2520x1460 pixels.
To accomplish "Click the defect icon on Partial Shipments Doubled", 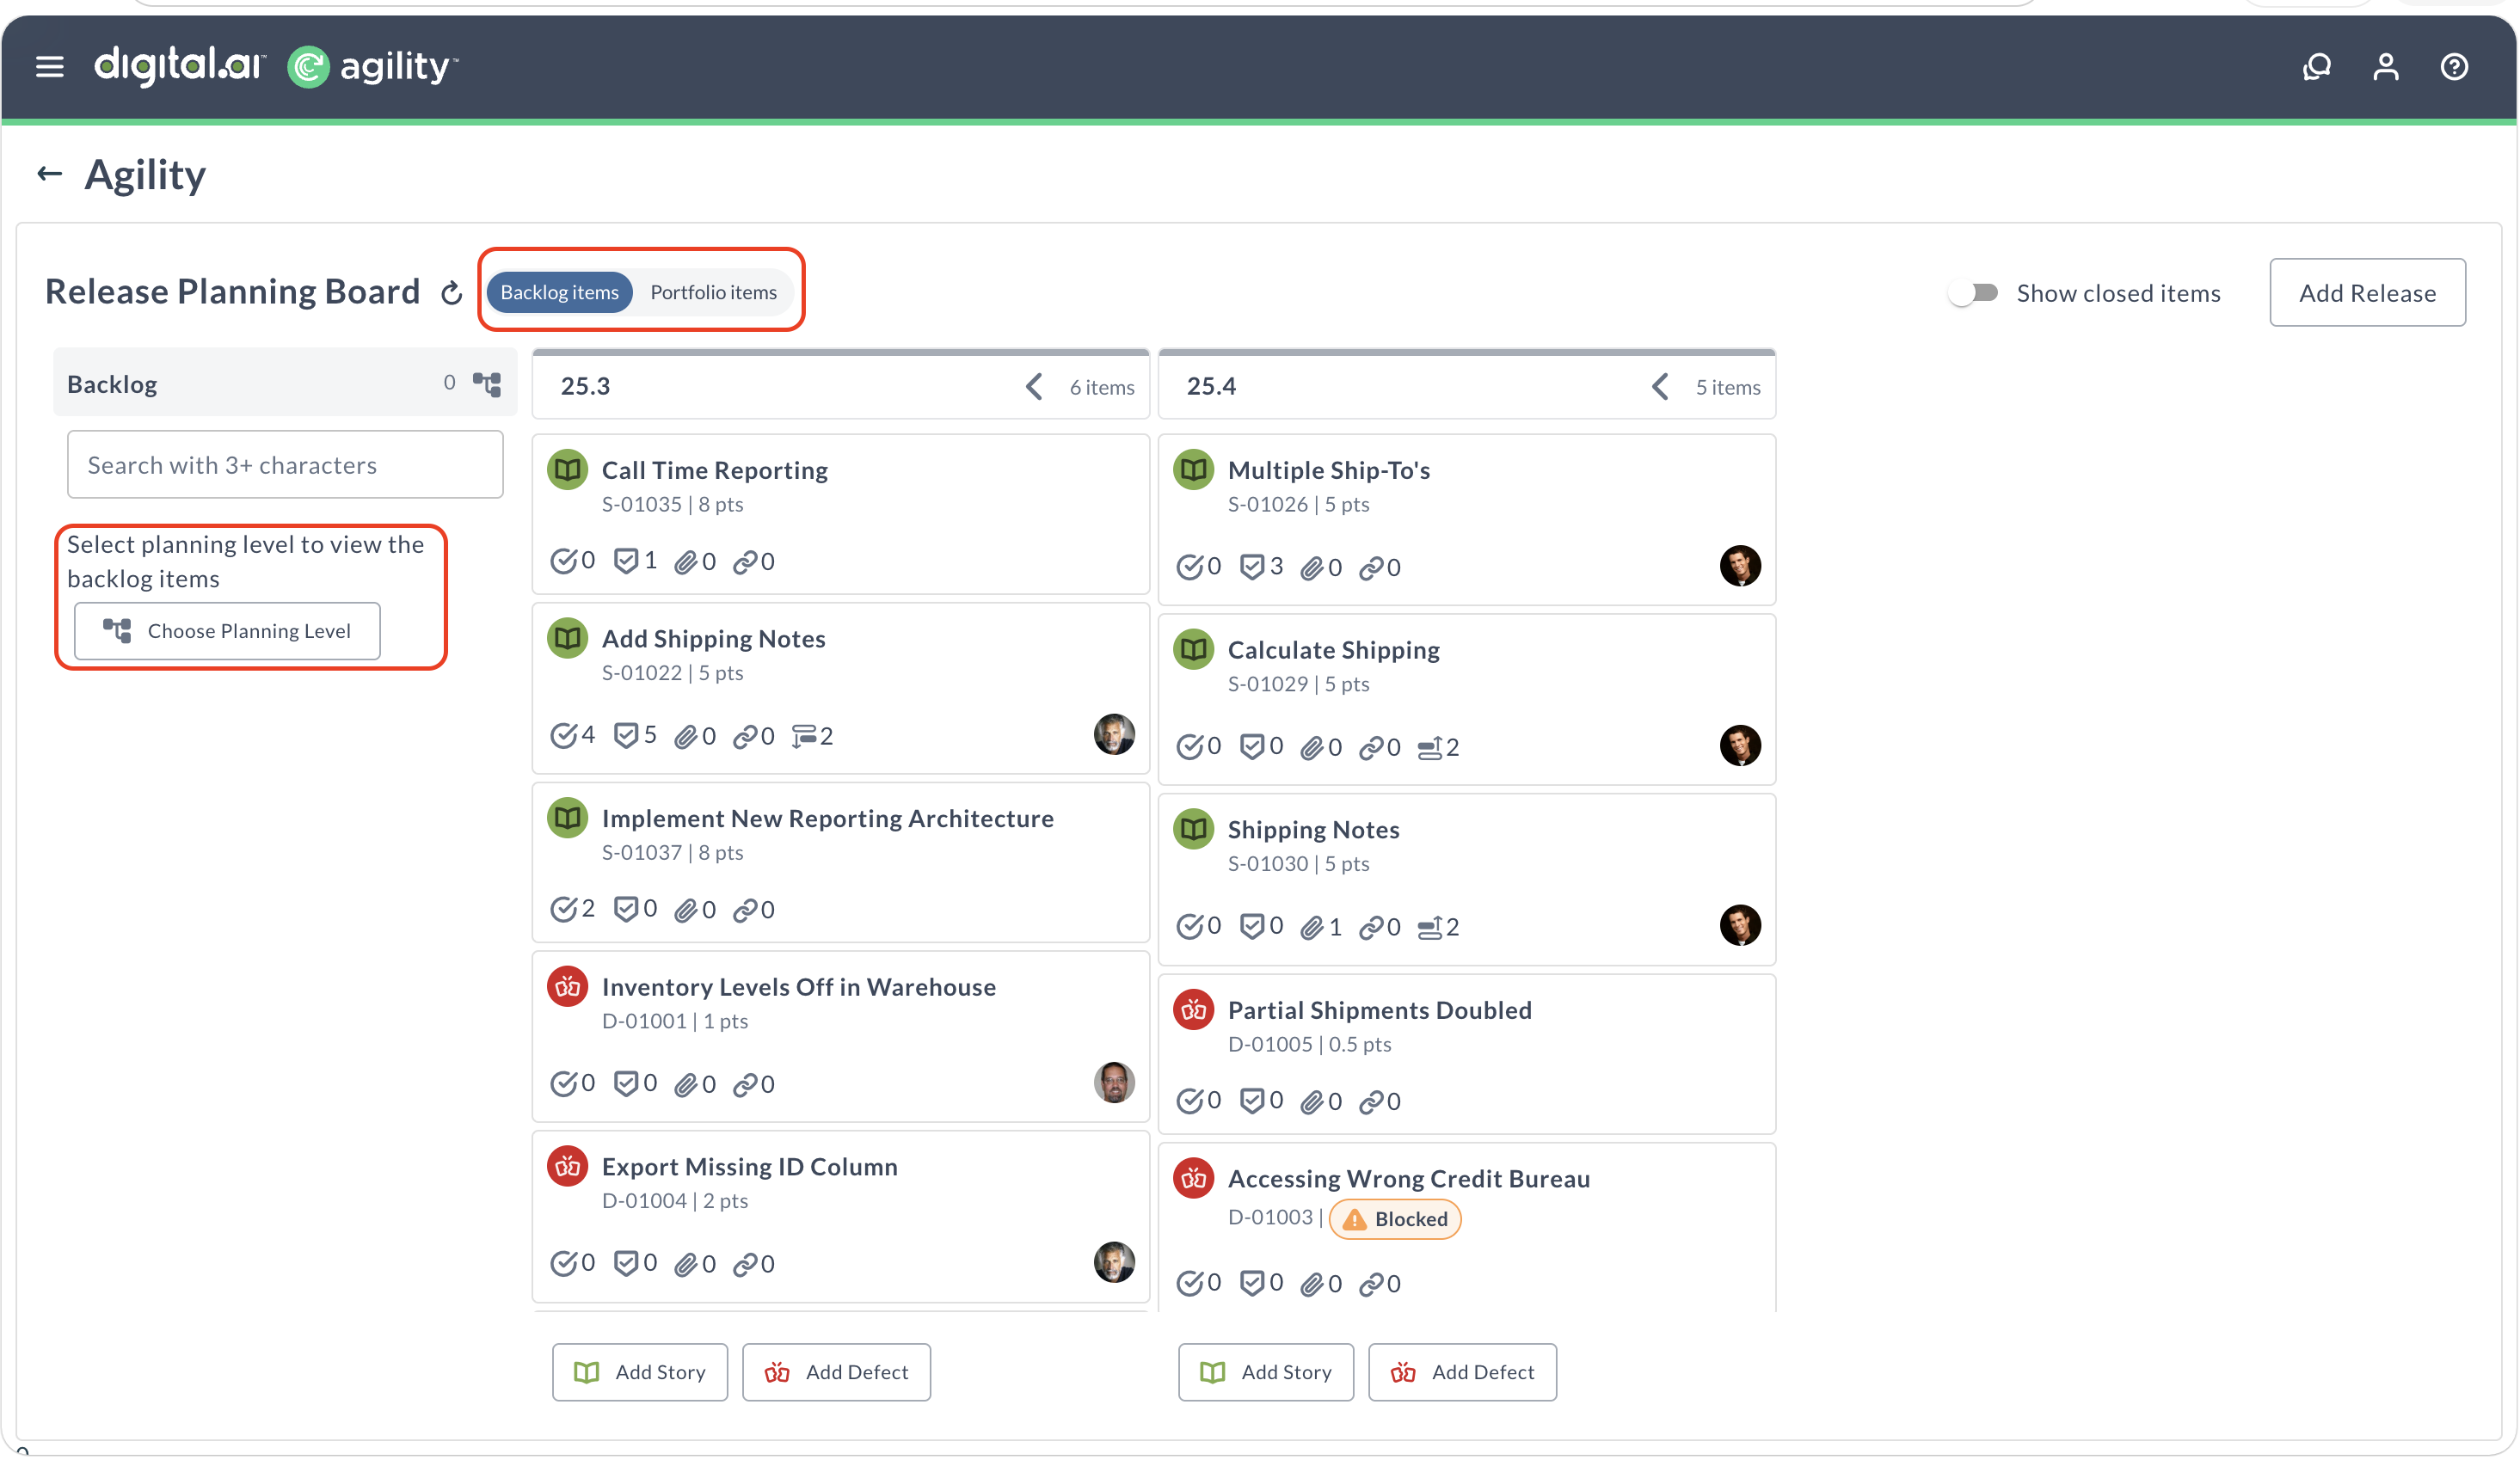I will [1193, 1009].
